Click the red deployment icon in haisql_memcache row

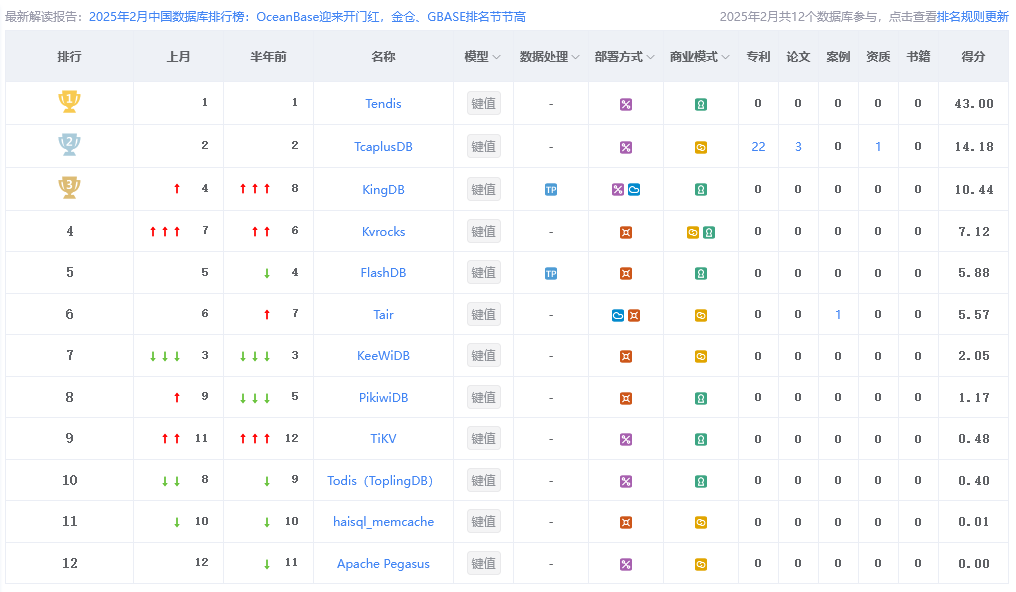tap(626, 523)
